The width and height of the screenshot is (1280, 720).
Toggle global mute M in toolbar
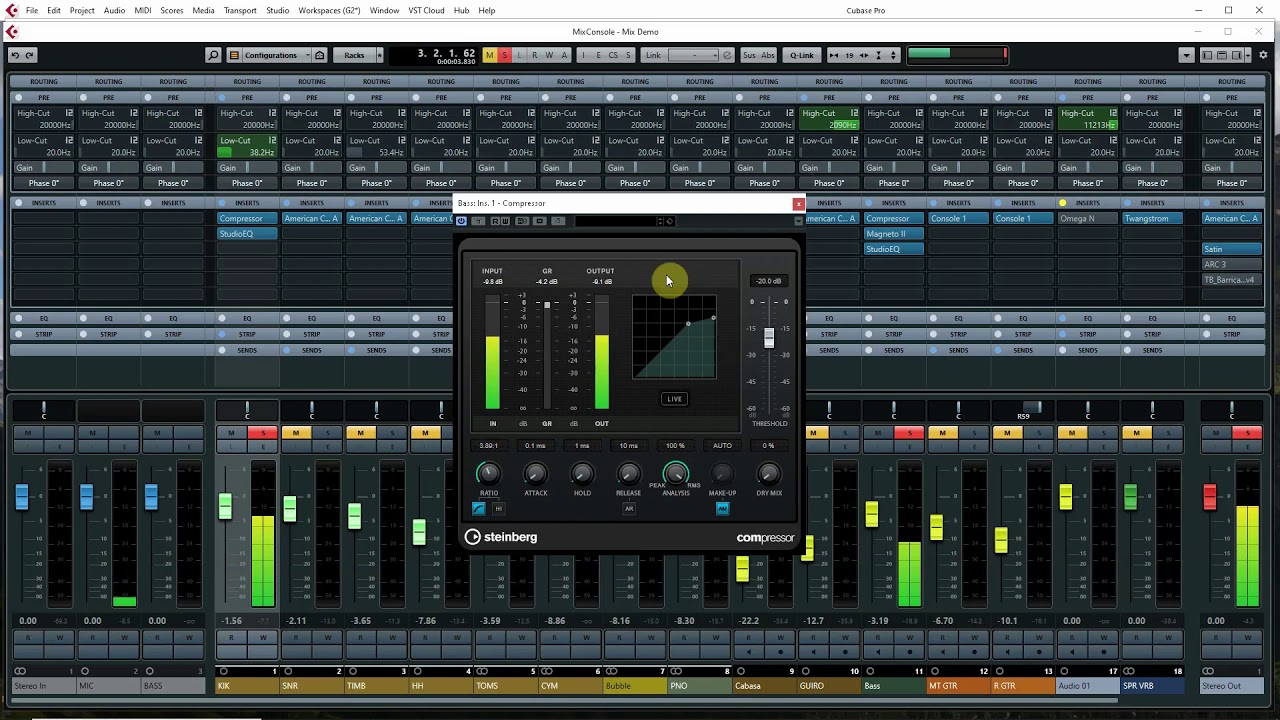pos(489,55)
